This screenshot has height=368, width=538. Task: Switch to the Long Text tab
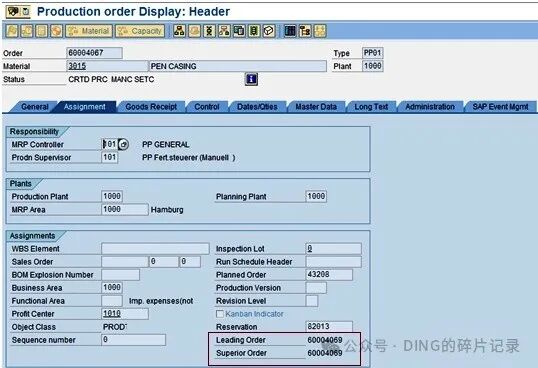[x=371, y=107]
